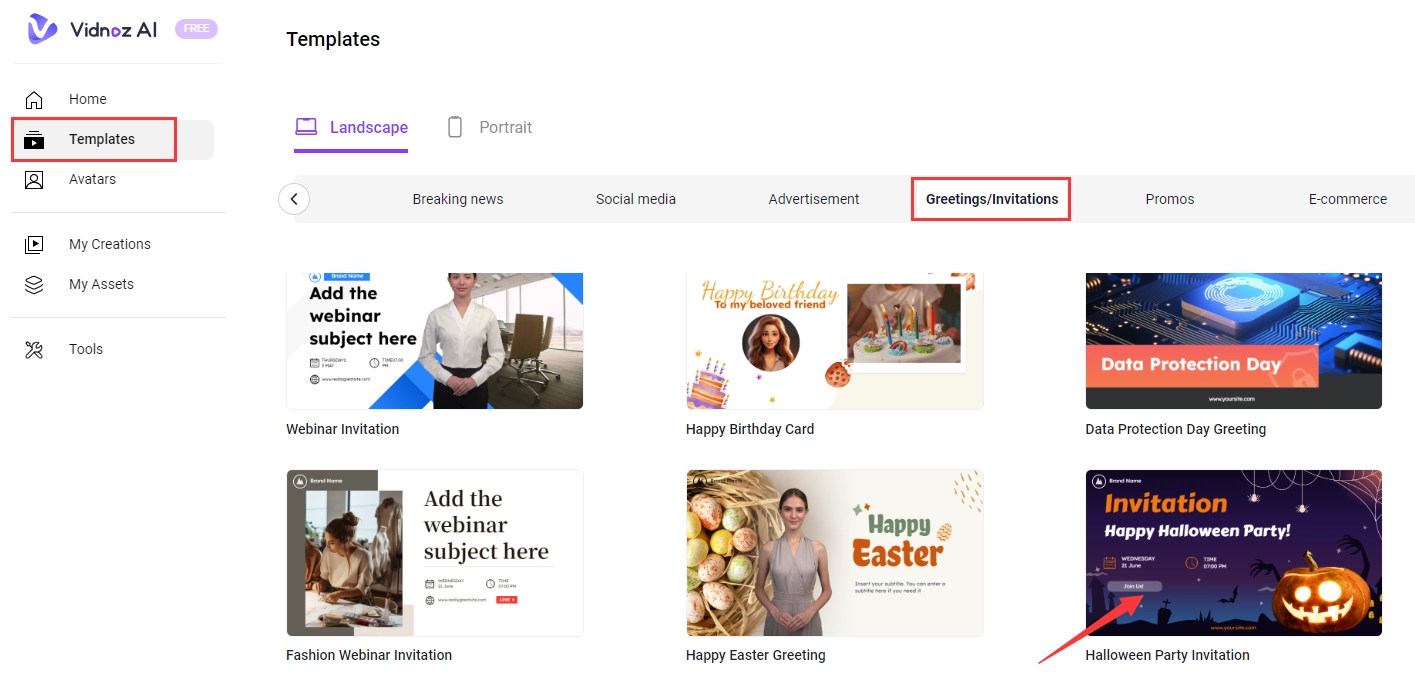Screen dimensions: 1415x675
Task: Select the Social media category
Action: pos(636,199)
